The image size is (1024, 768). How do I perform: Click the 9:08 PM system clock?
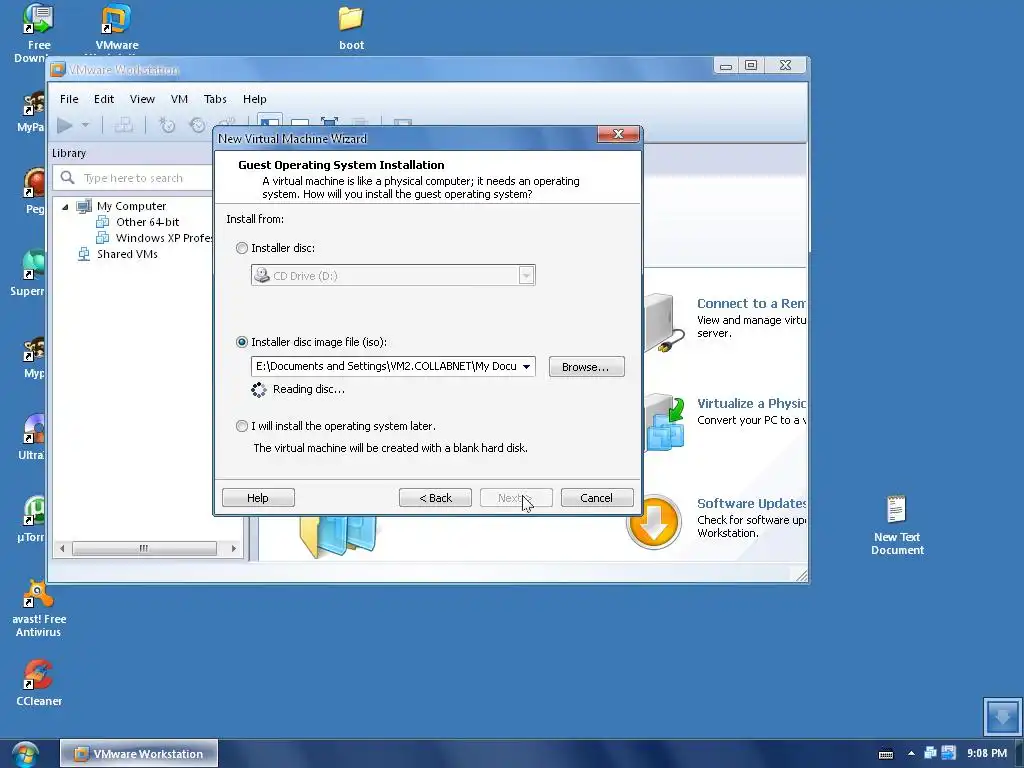click(987, 754)
